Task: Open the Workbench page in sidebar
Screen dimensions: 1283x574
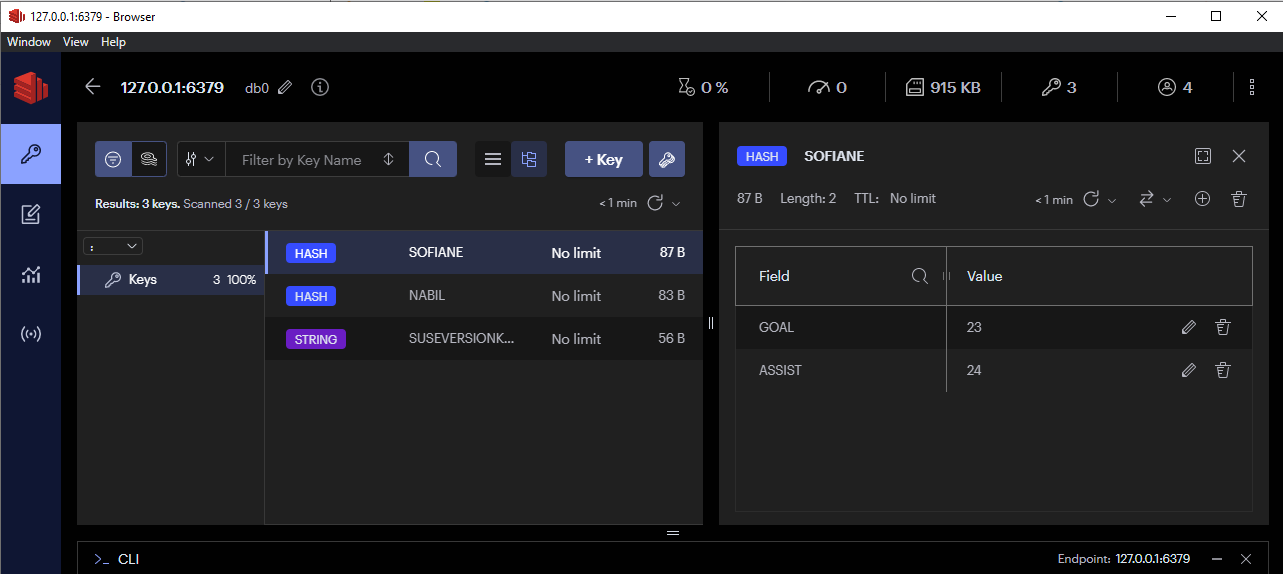Action: (30, 214)
